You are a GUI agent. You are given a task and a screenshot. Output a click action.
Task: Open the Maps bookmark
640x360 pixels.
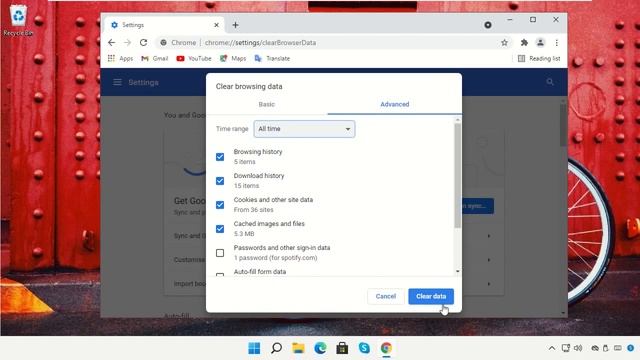pos(233,58)
